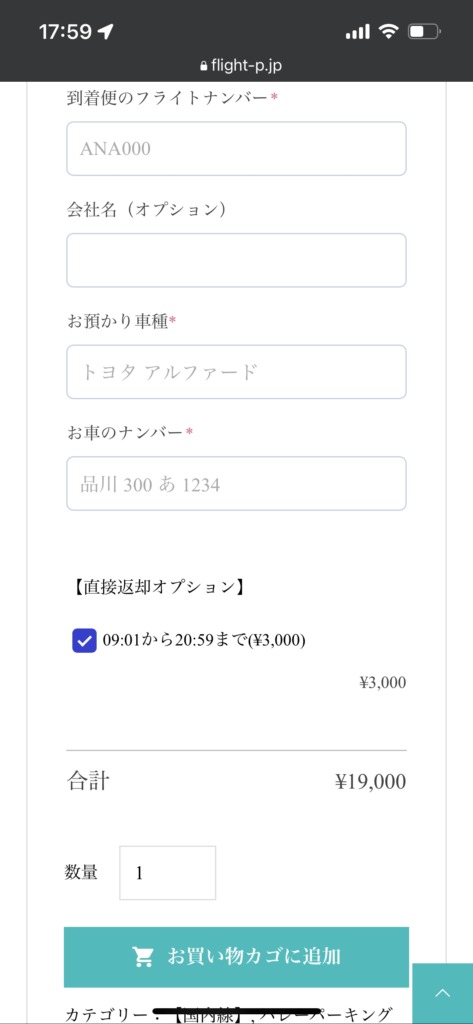
Task: Click the shopping cart icon on teal button
Action: click(142, 957)
